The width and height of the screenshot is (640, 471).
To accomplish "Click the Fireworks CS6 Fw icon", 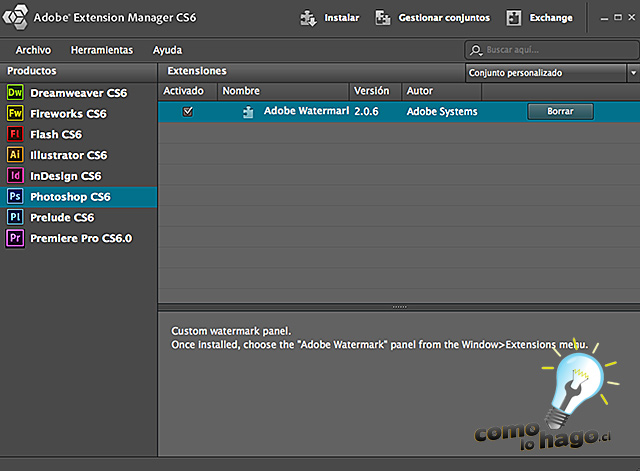I will point(15,113).
